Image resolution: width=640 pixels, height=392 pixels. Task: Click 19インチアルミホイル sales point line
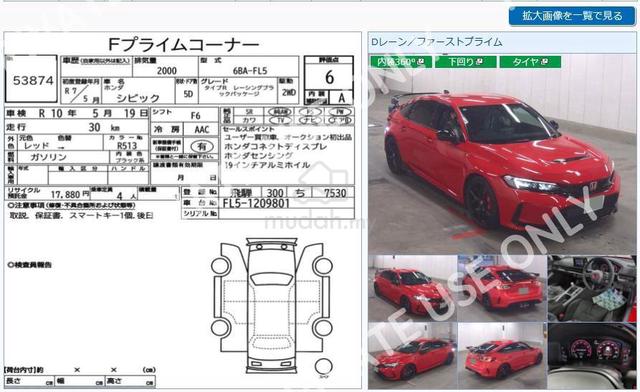click(x=267, y=165)
